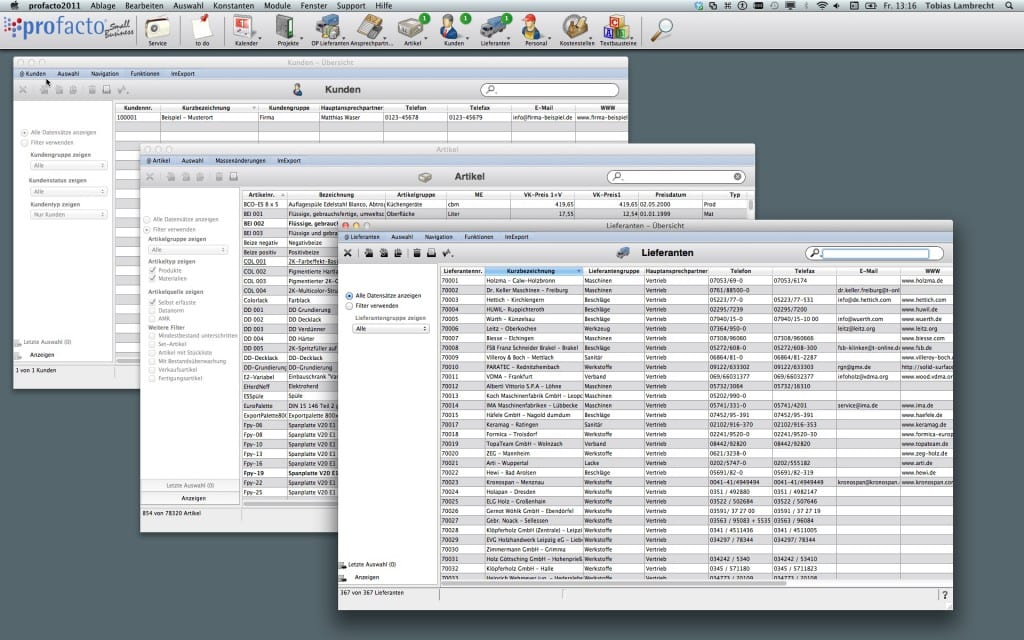Open the Ablage menu
The width and height of the screenshot is (1024, 640).
103,5
